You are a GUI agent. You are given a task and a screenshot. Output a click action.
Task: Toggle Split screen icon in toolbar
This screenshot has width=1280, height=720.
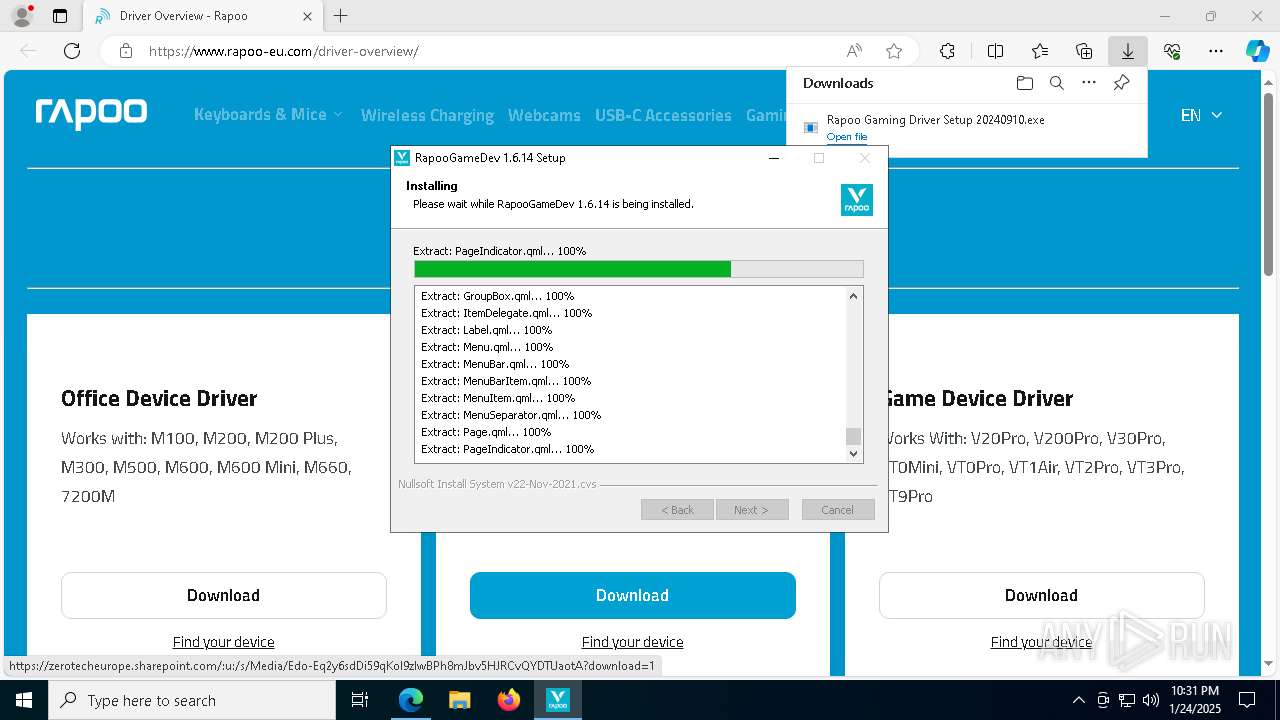coord(995,51)
